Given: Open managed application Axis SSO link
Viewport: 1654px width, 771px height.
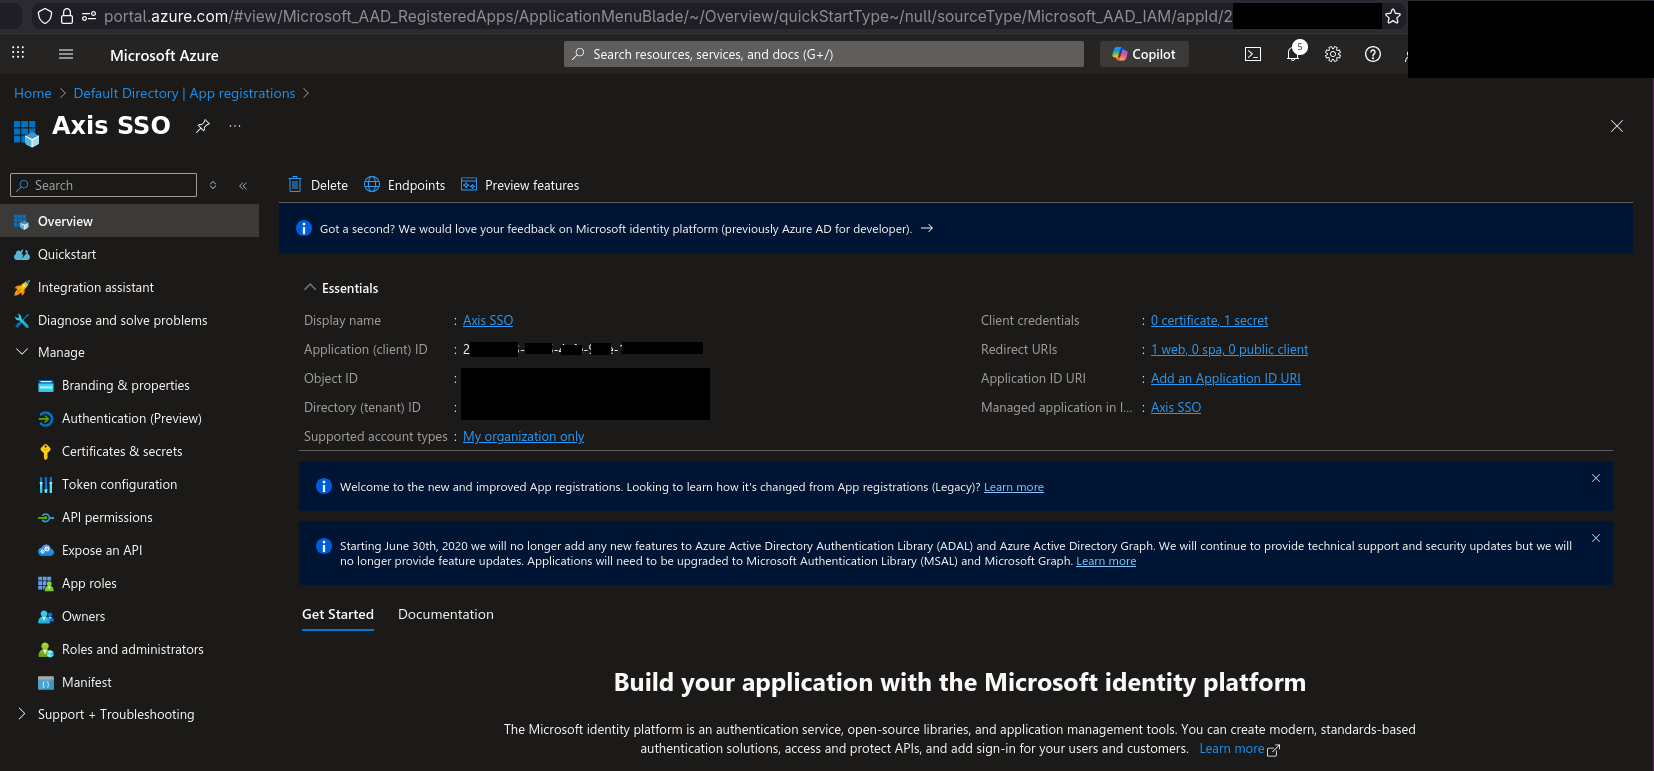Looking at the screenshot, I should tap(1176, 407).
